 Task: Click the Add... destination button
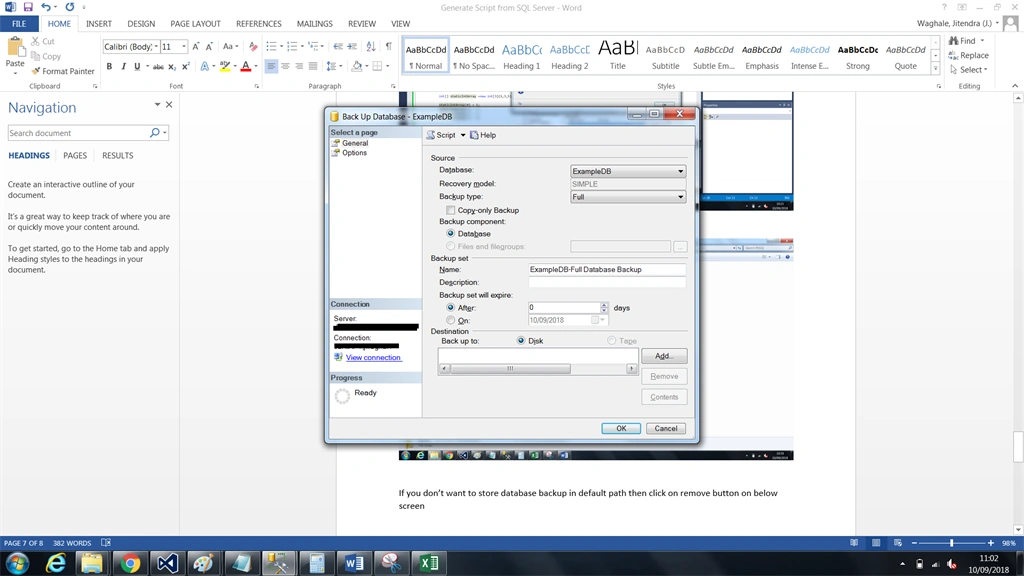pyautogui.click(x=664, y=356)
